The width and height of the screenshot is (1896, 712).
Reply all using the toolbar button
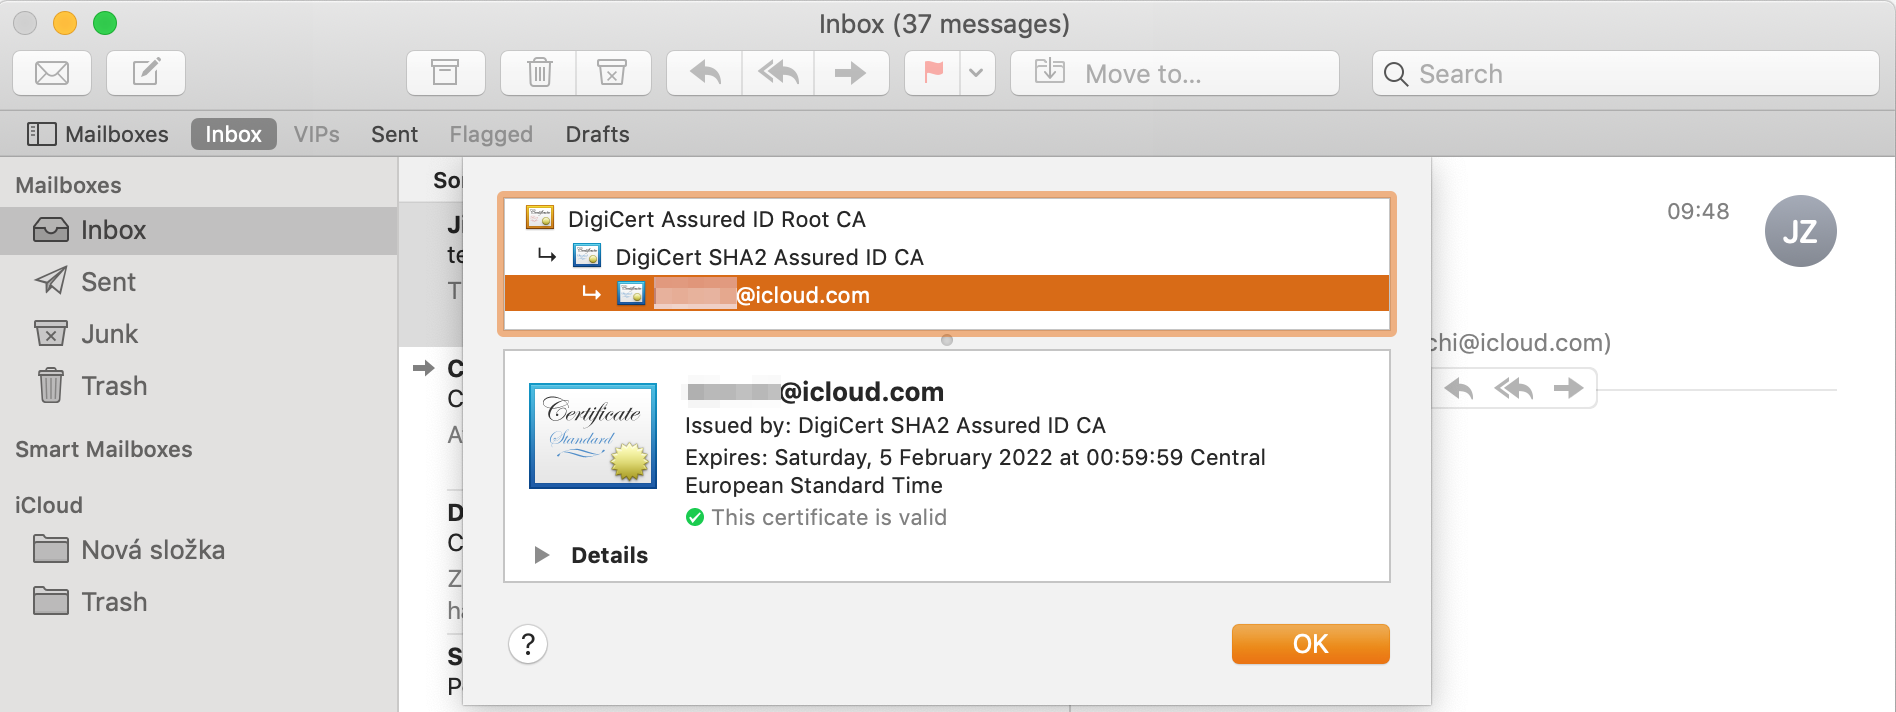click(x=778, y=73)
